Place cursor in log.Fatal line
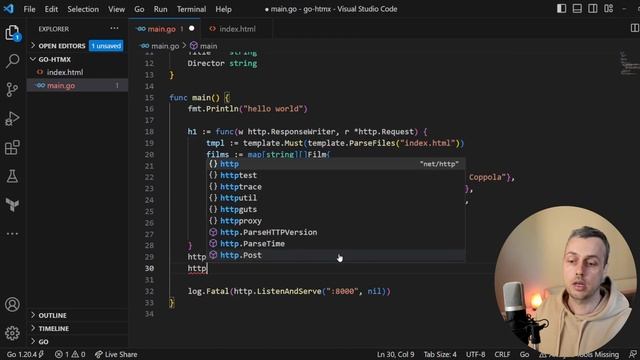Image resolution: width=640 pixels, height=360 pixels. click(289, 291)
